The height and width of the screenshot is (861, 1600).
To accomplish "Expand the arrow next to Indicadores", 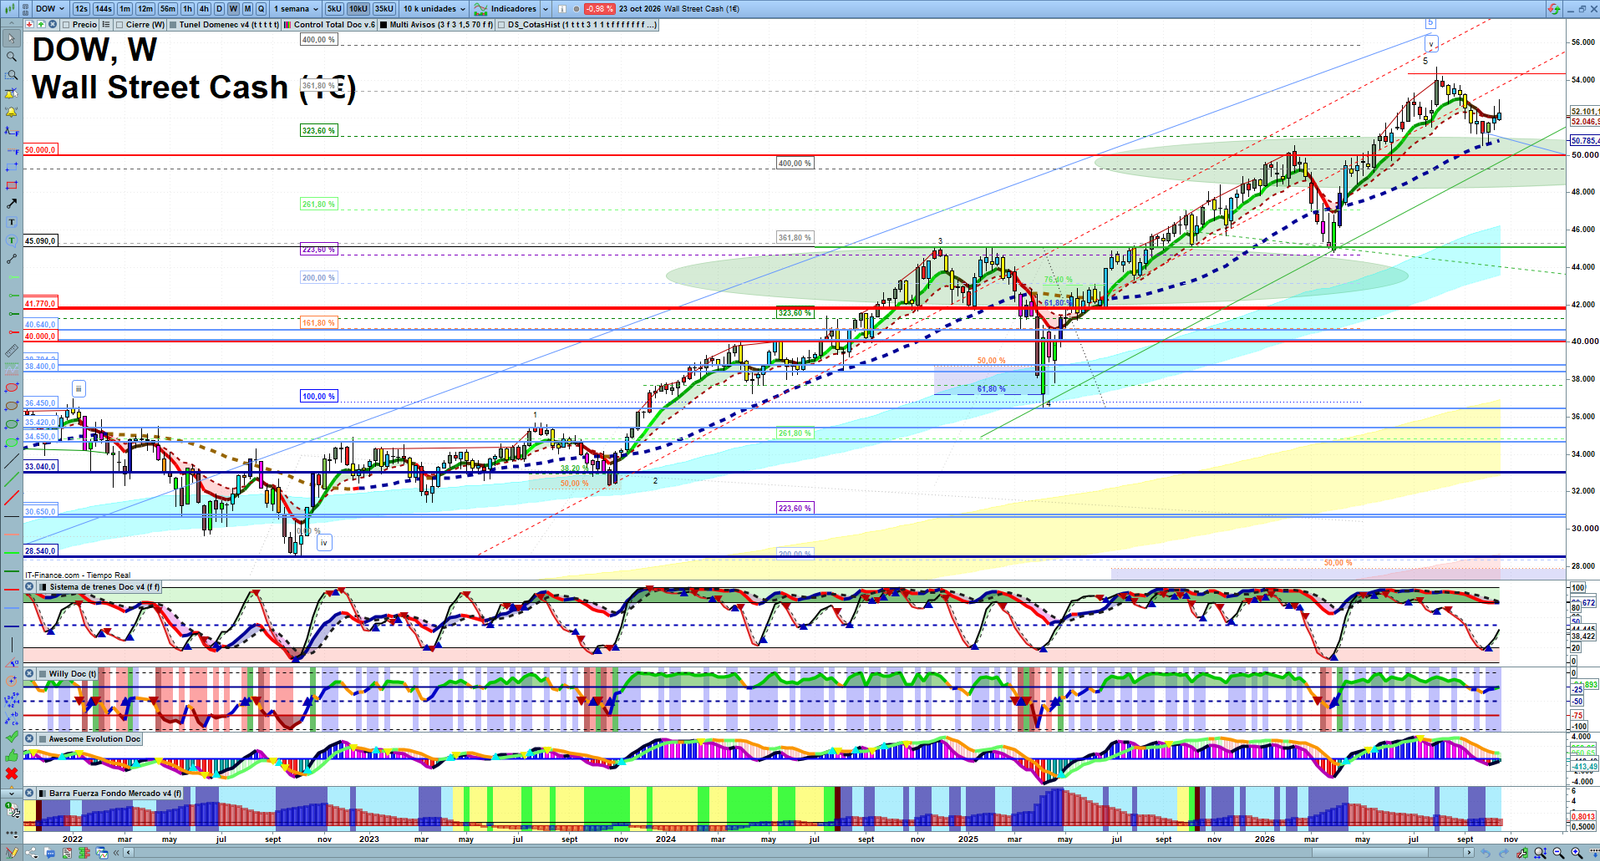I will pos(545,9).
